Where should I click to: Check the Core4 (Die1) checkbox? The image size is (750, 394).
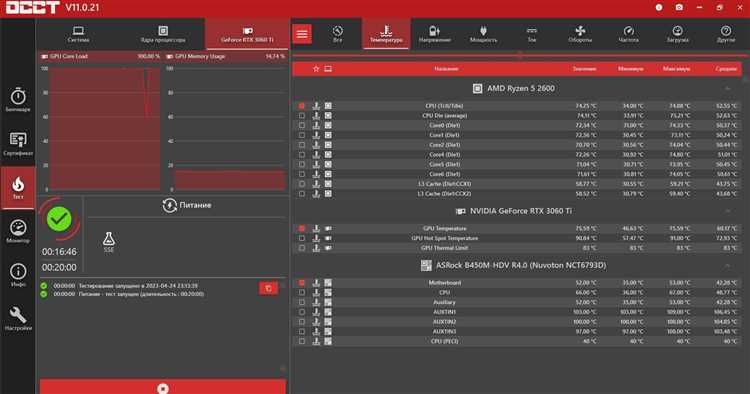302,155
